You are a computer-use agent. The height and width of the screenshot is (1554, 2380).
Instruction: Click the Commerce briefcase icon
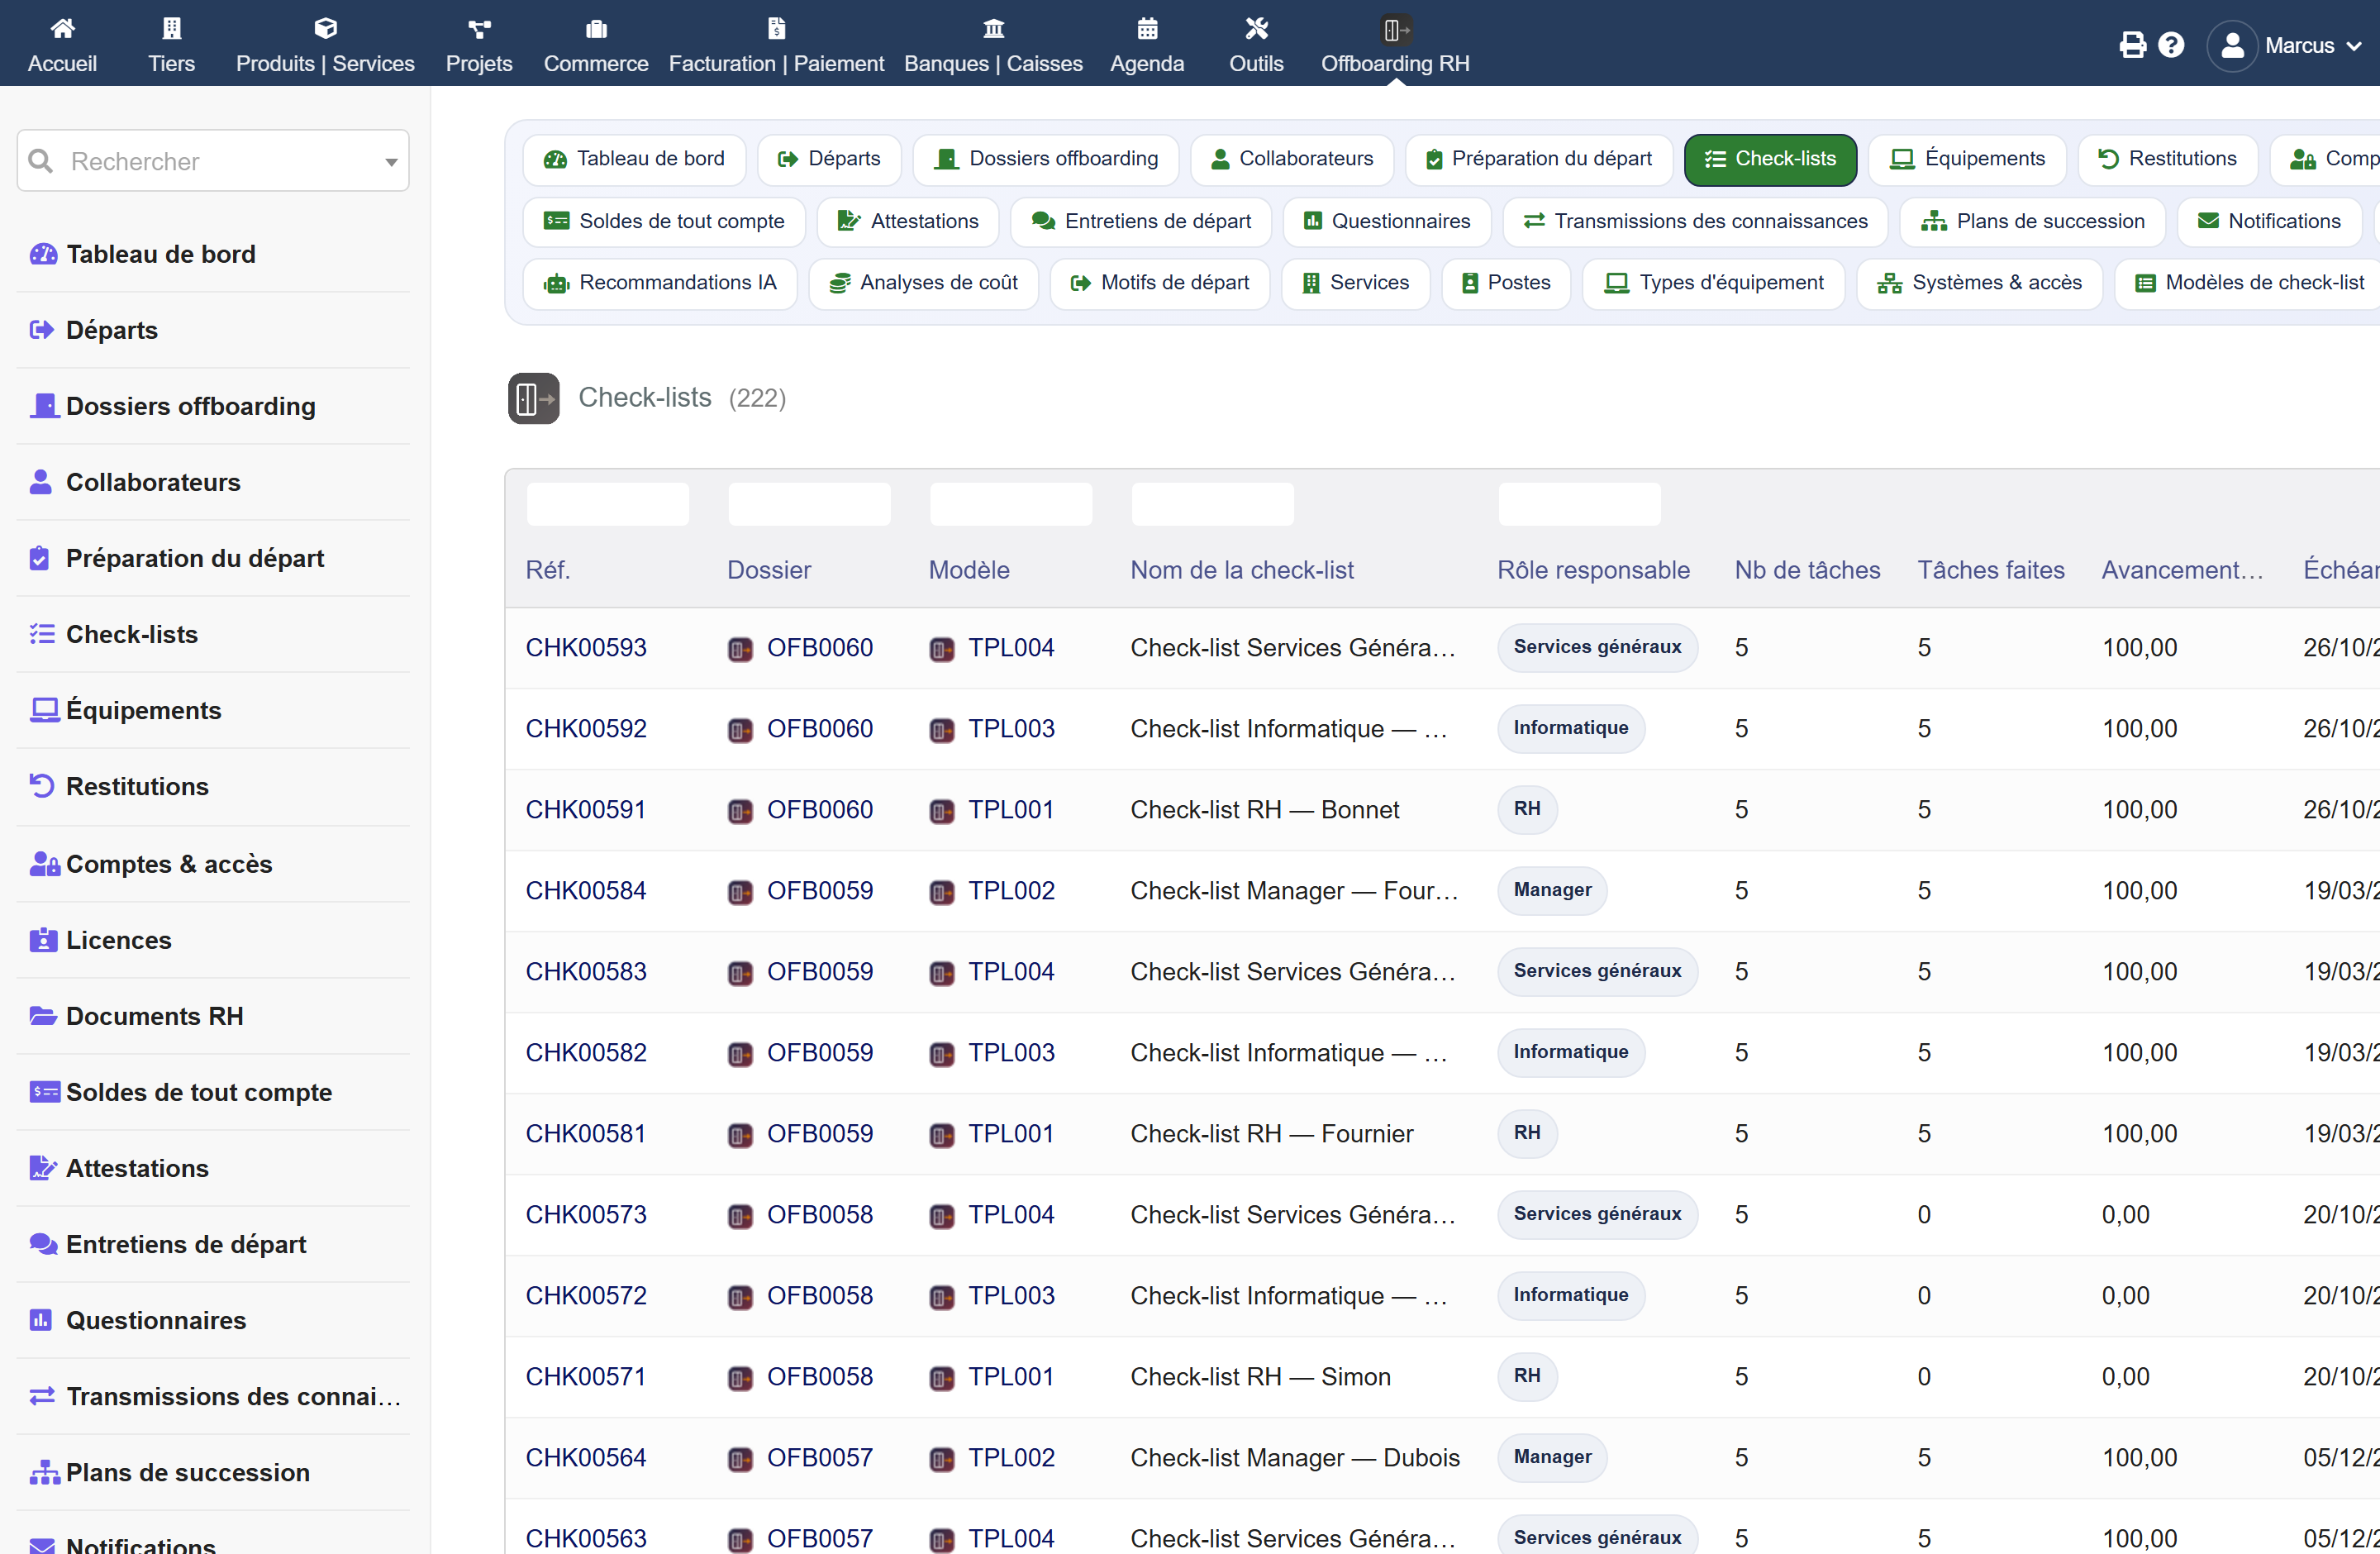596,28
